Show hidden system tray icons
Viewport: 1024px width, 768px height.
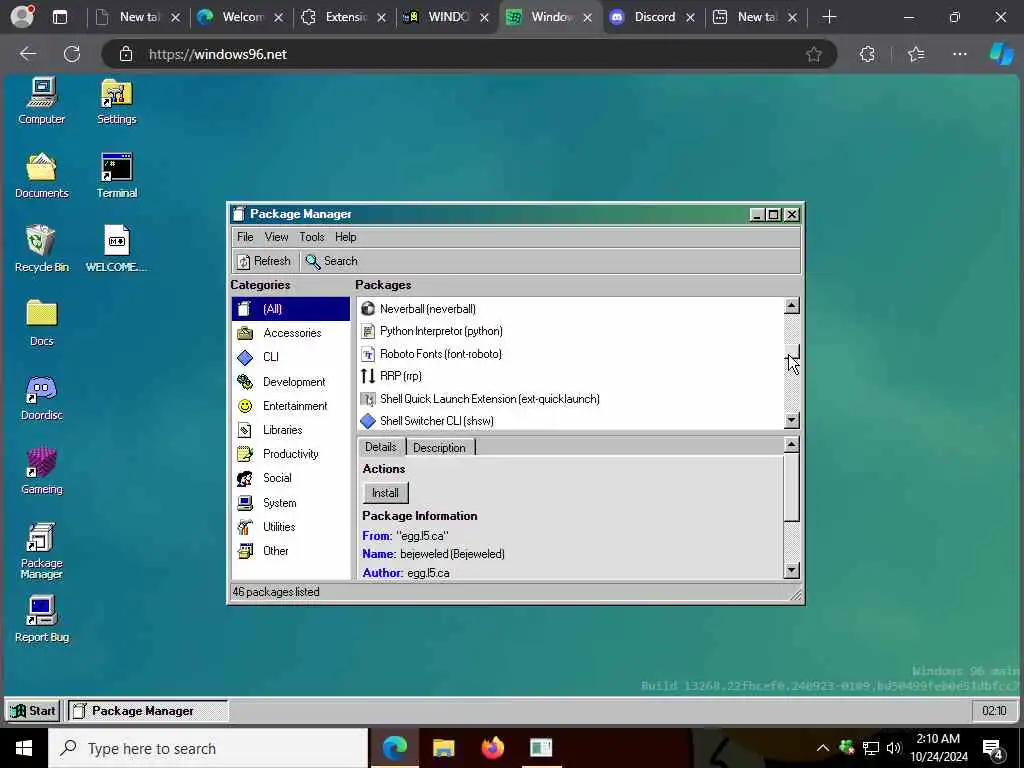click(823, 748)
